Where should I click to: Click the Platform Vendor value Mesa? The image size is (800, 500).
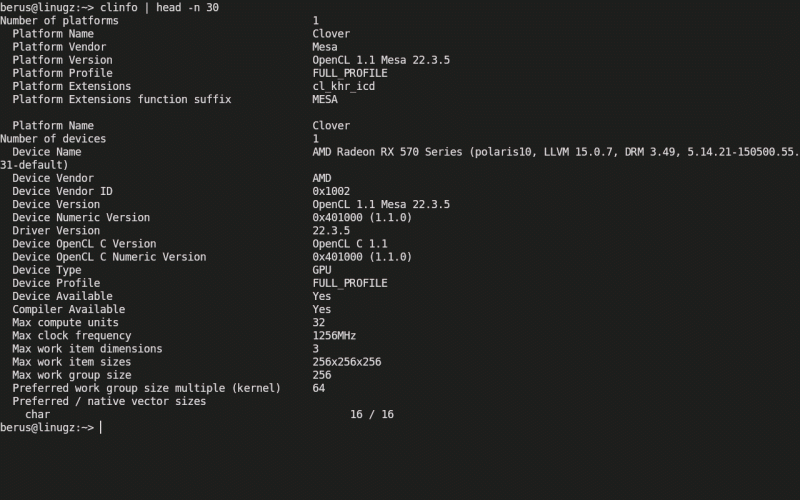click(x=324, y=47)
